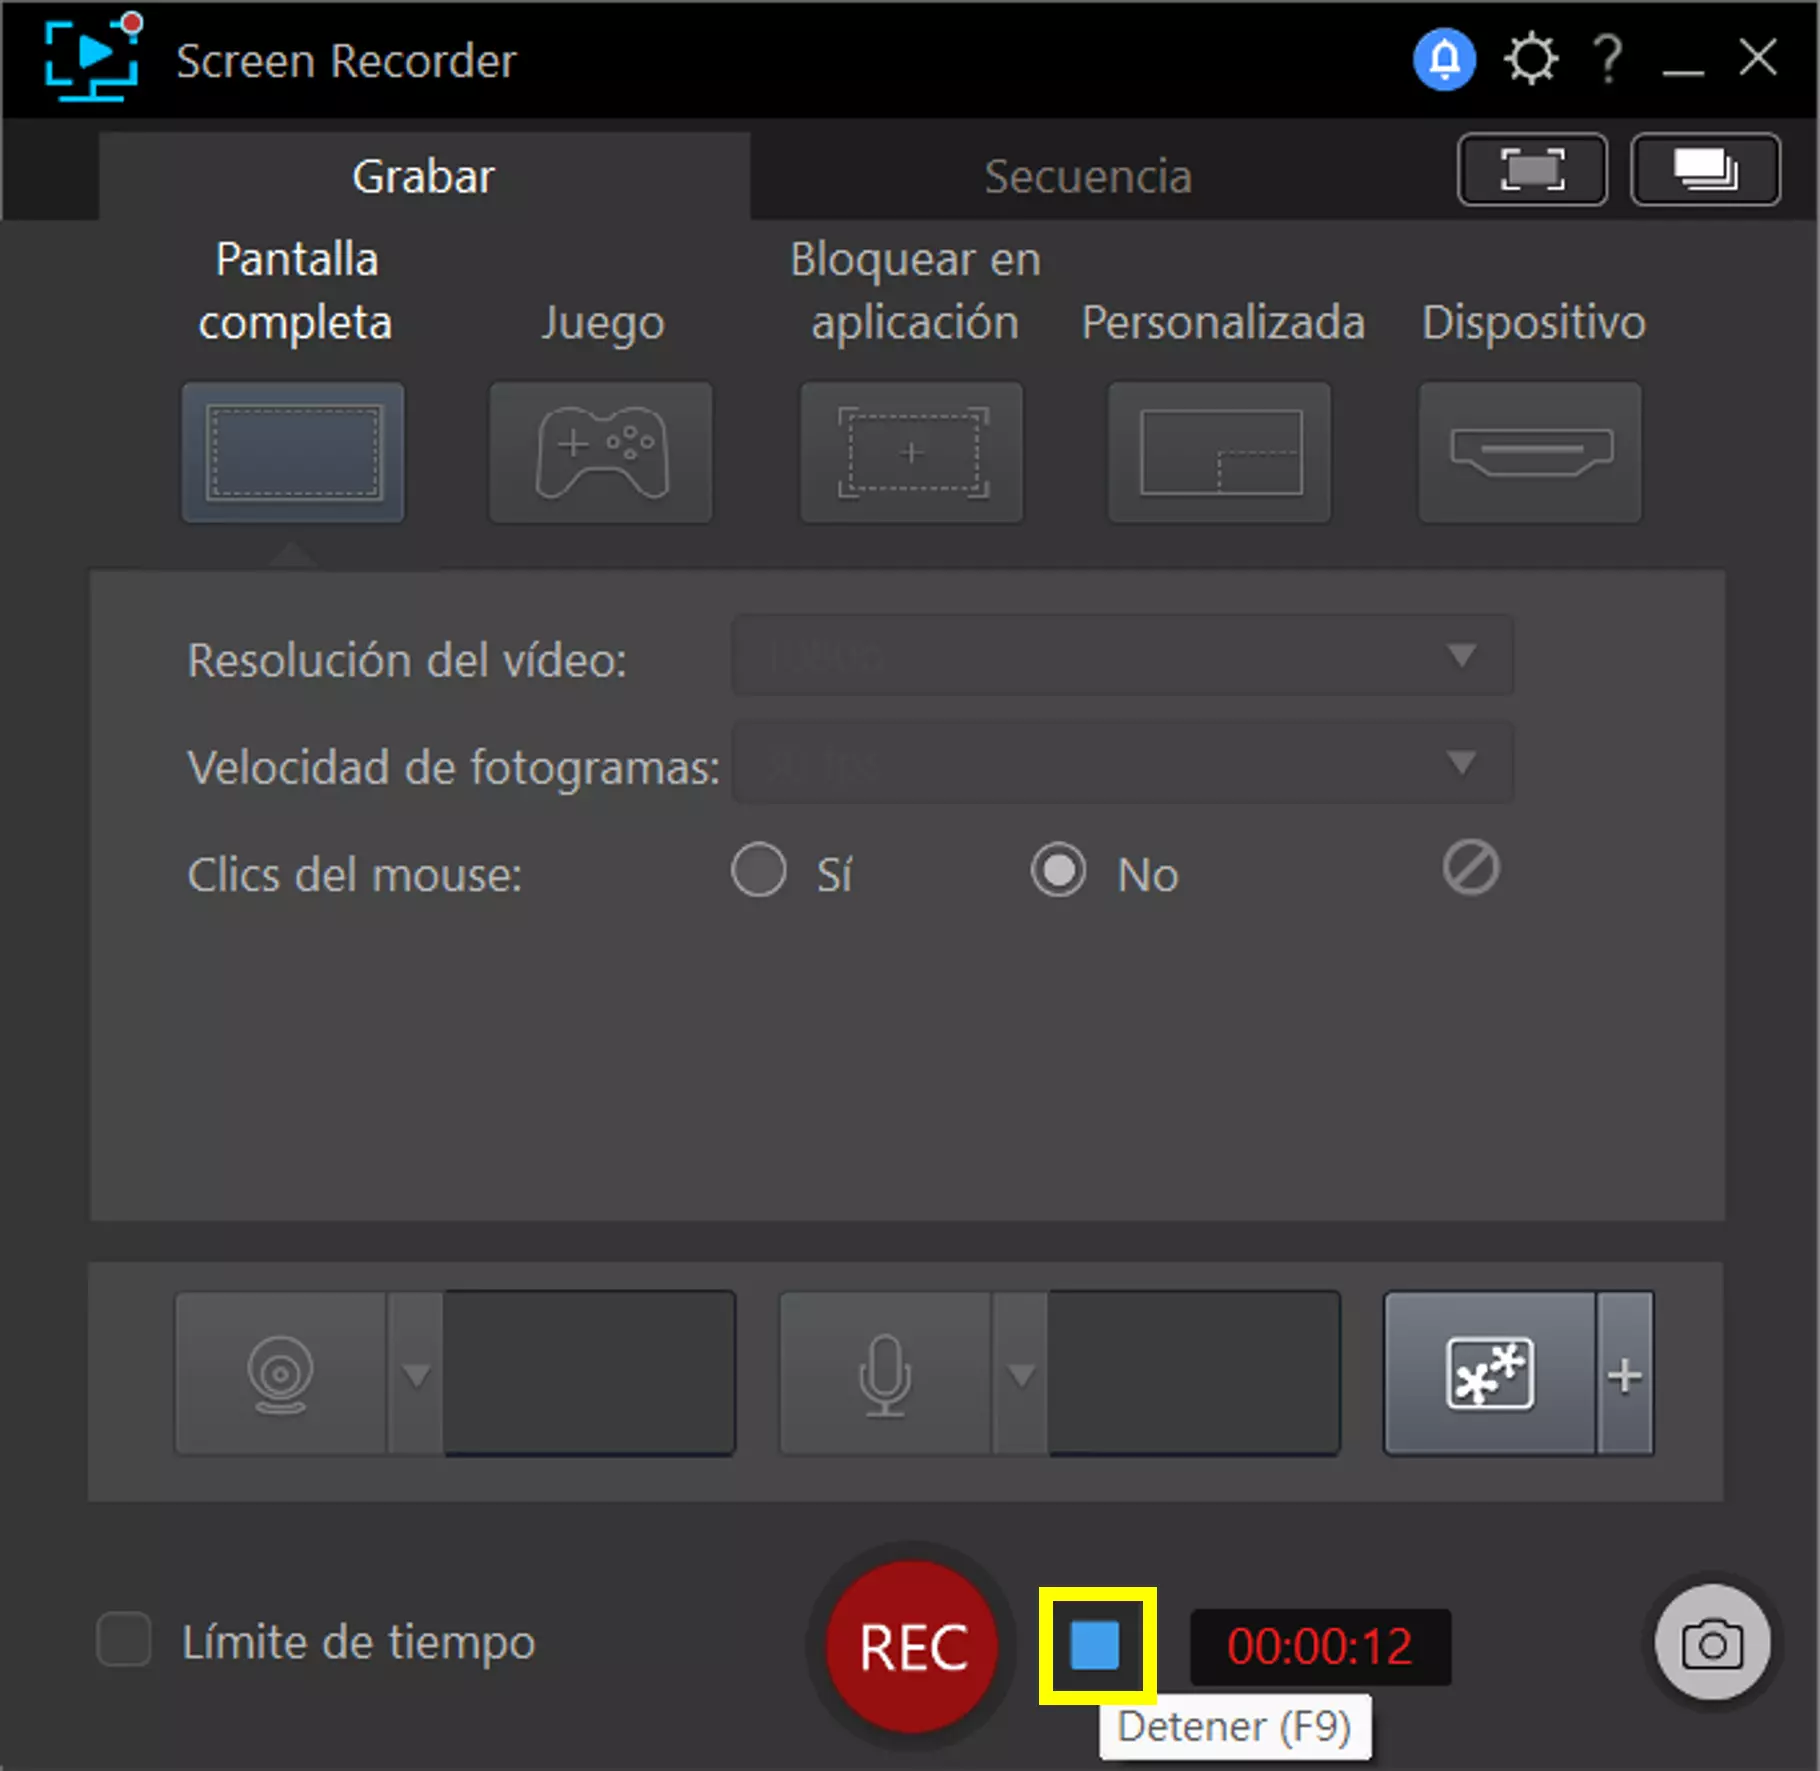Open settings with the gear icon

tap(1531, 60)
